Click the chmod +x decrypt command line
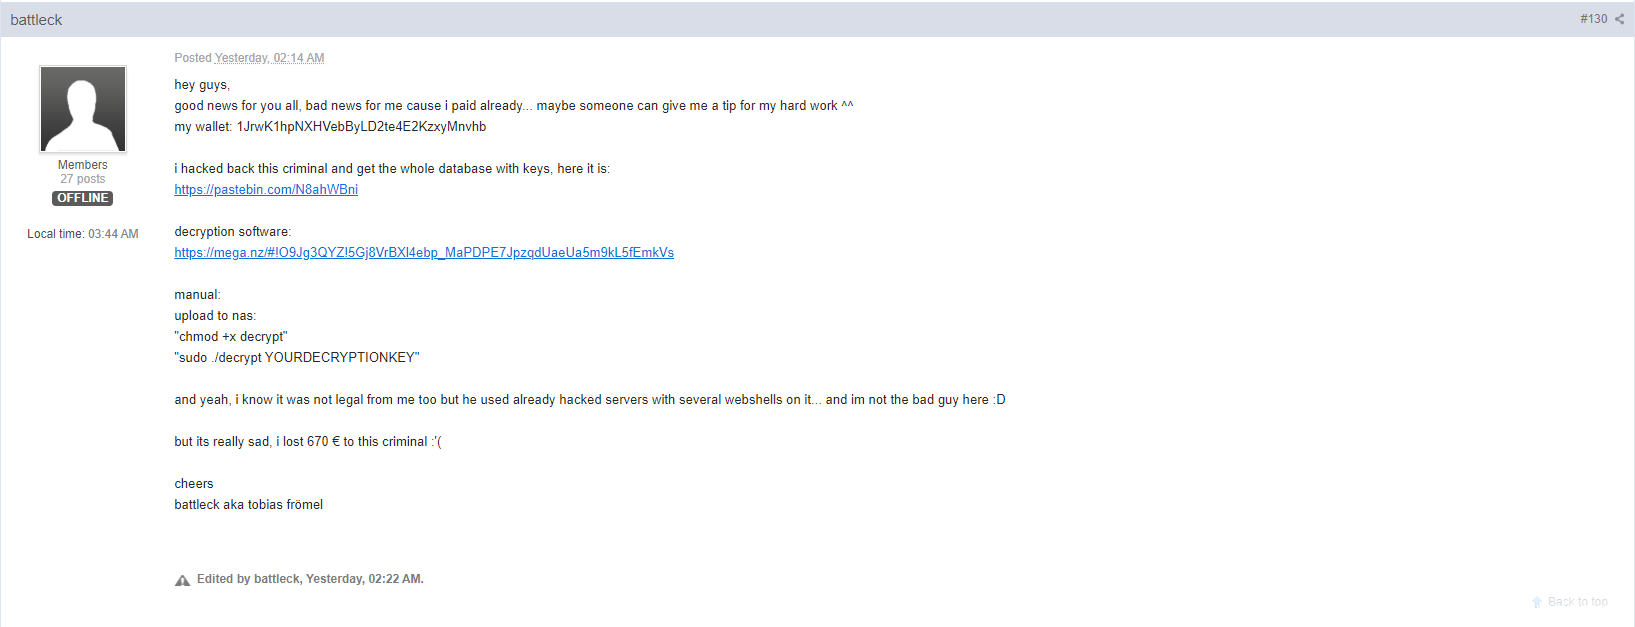1635x627 pixels. 231,337
